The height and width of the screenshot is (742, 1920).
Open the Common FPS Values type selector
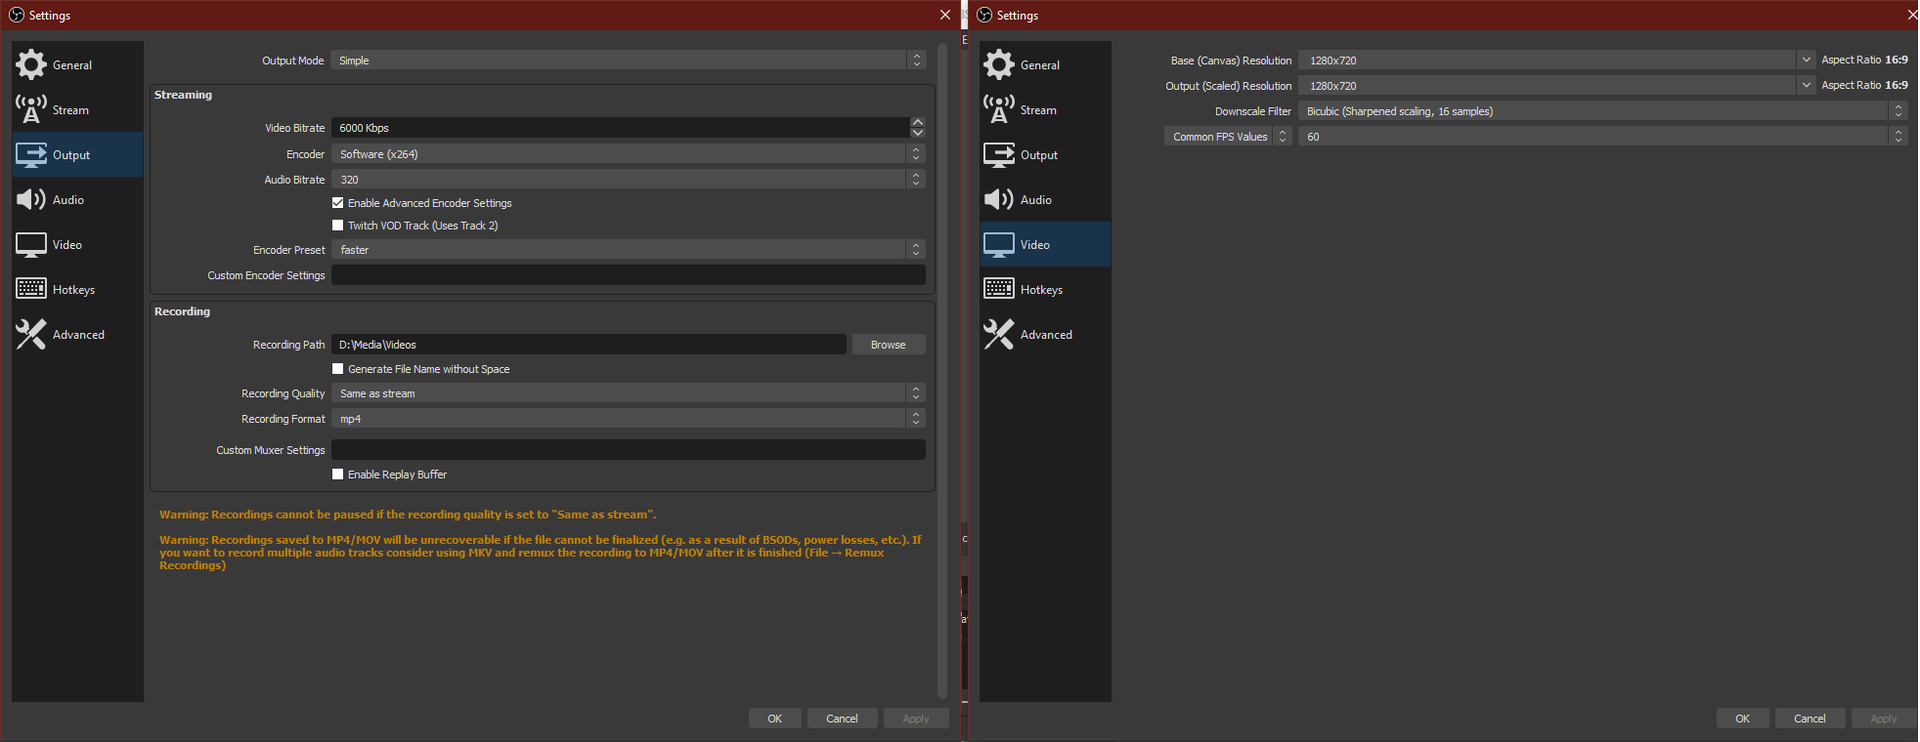point(1228,136)
